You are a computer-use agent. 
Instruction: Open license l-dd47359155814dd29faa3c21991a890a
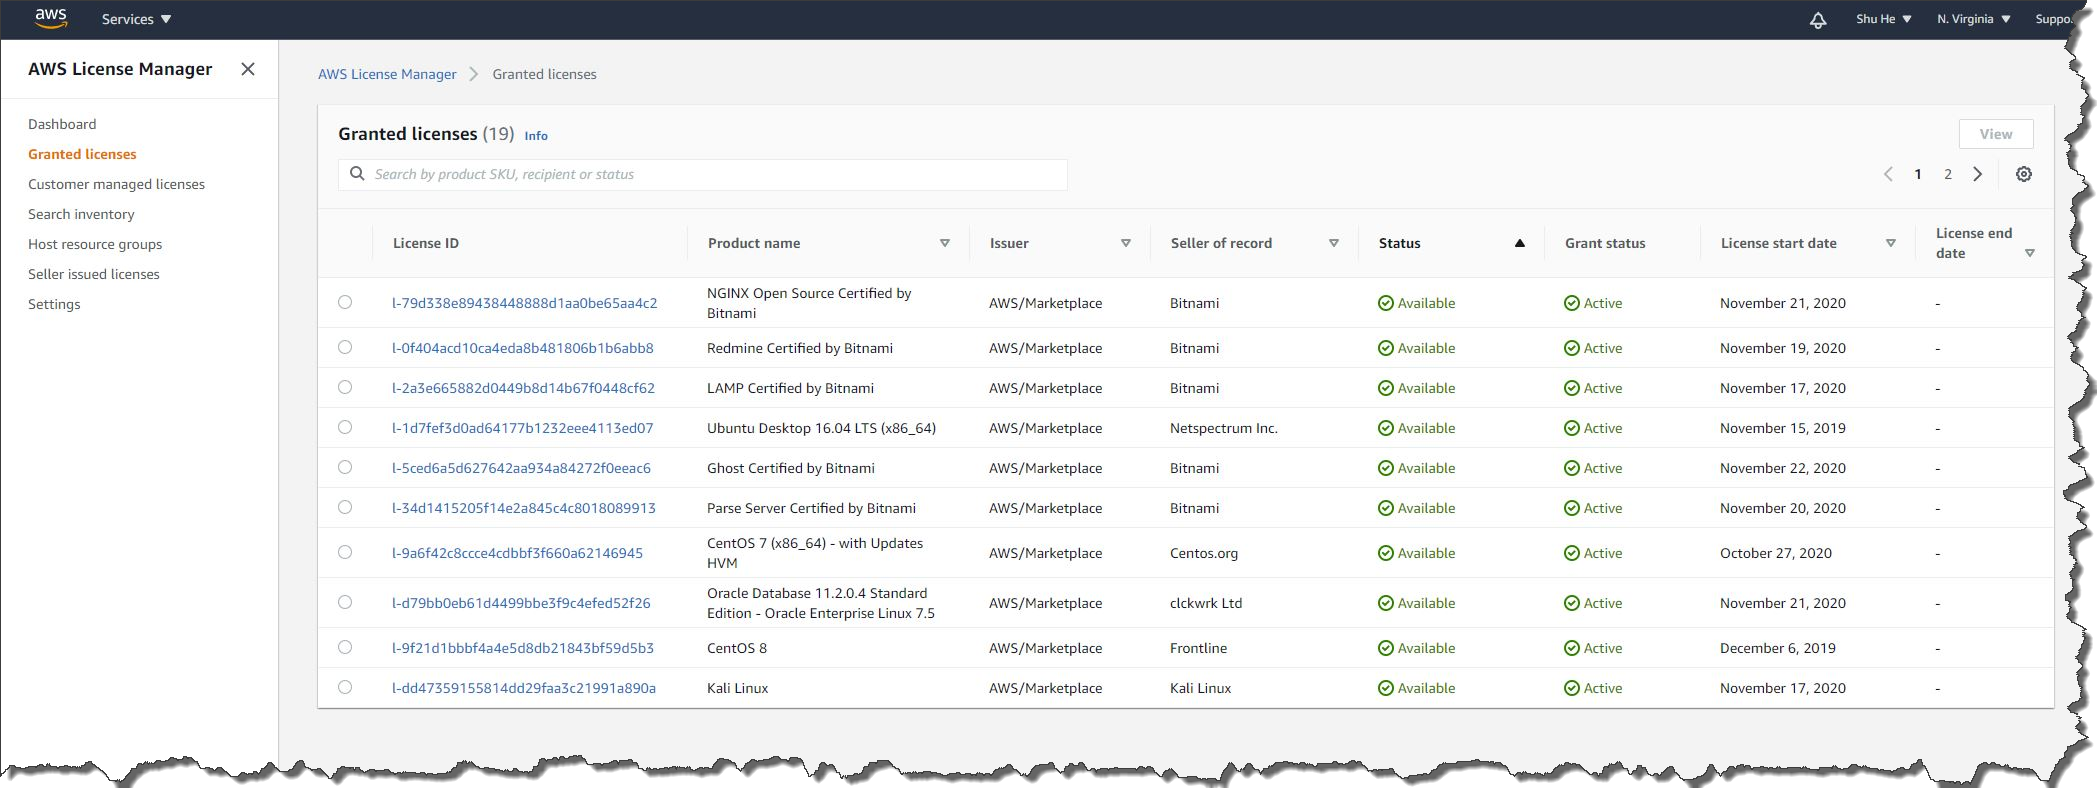524,688
